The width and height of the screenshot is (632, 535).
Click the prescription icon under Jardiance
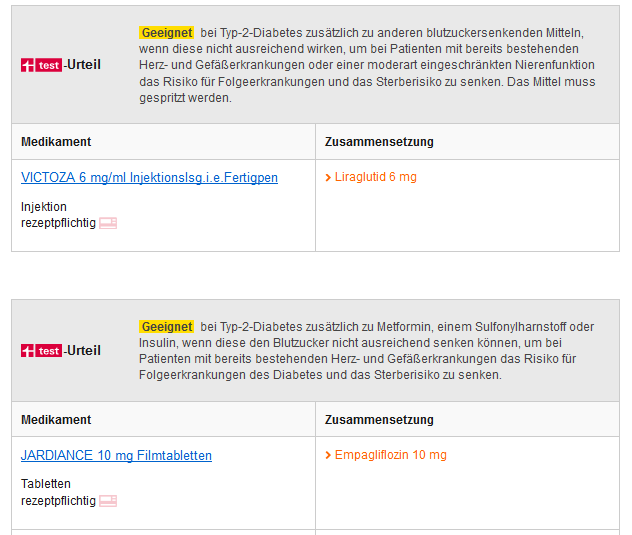(108, 501)
